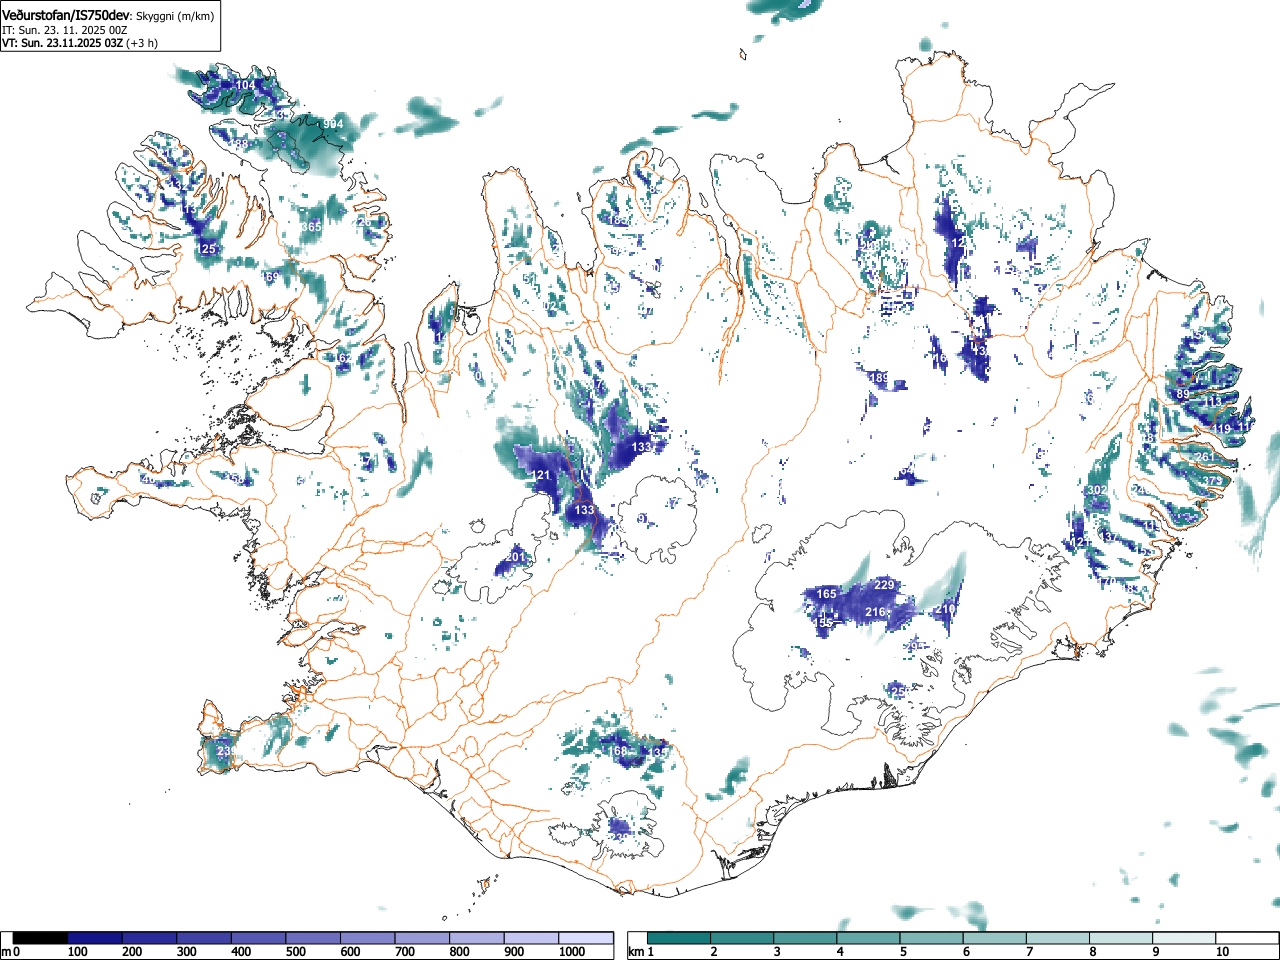Click the 216 visibility value

coord(876,612)
